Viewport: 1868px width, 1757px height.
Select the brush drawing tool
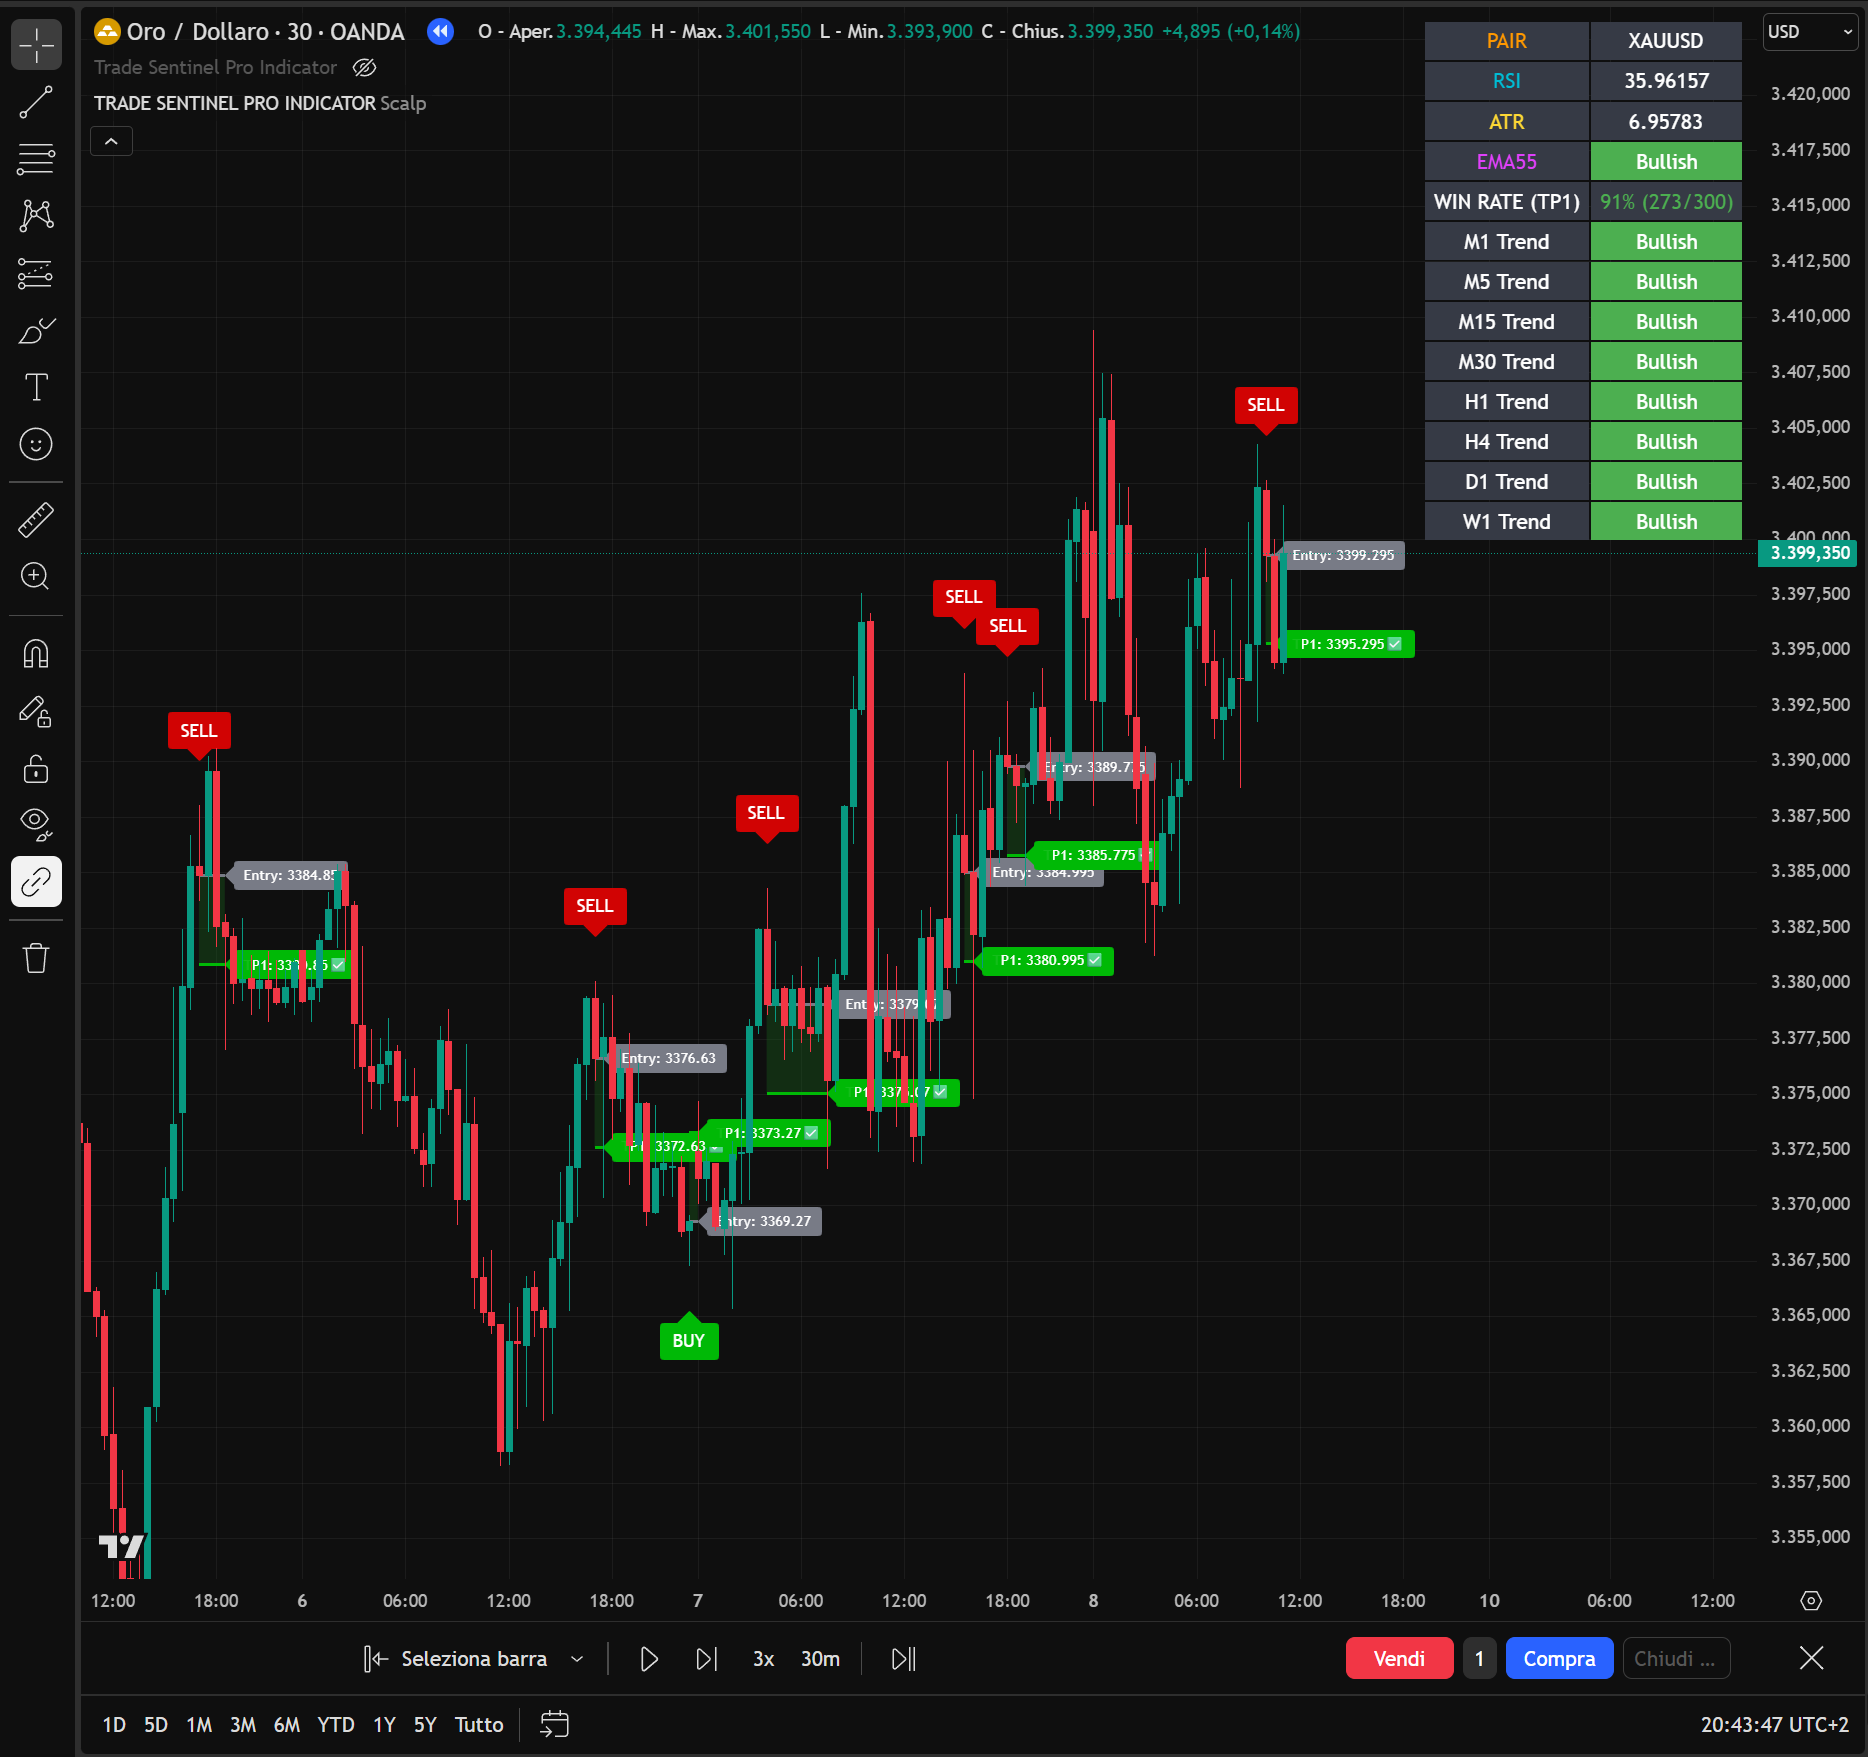[x=36, y=331]
